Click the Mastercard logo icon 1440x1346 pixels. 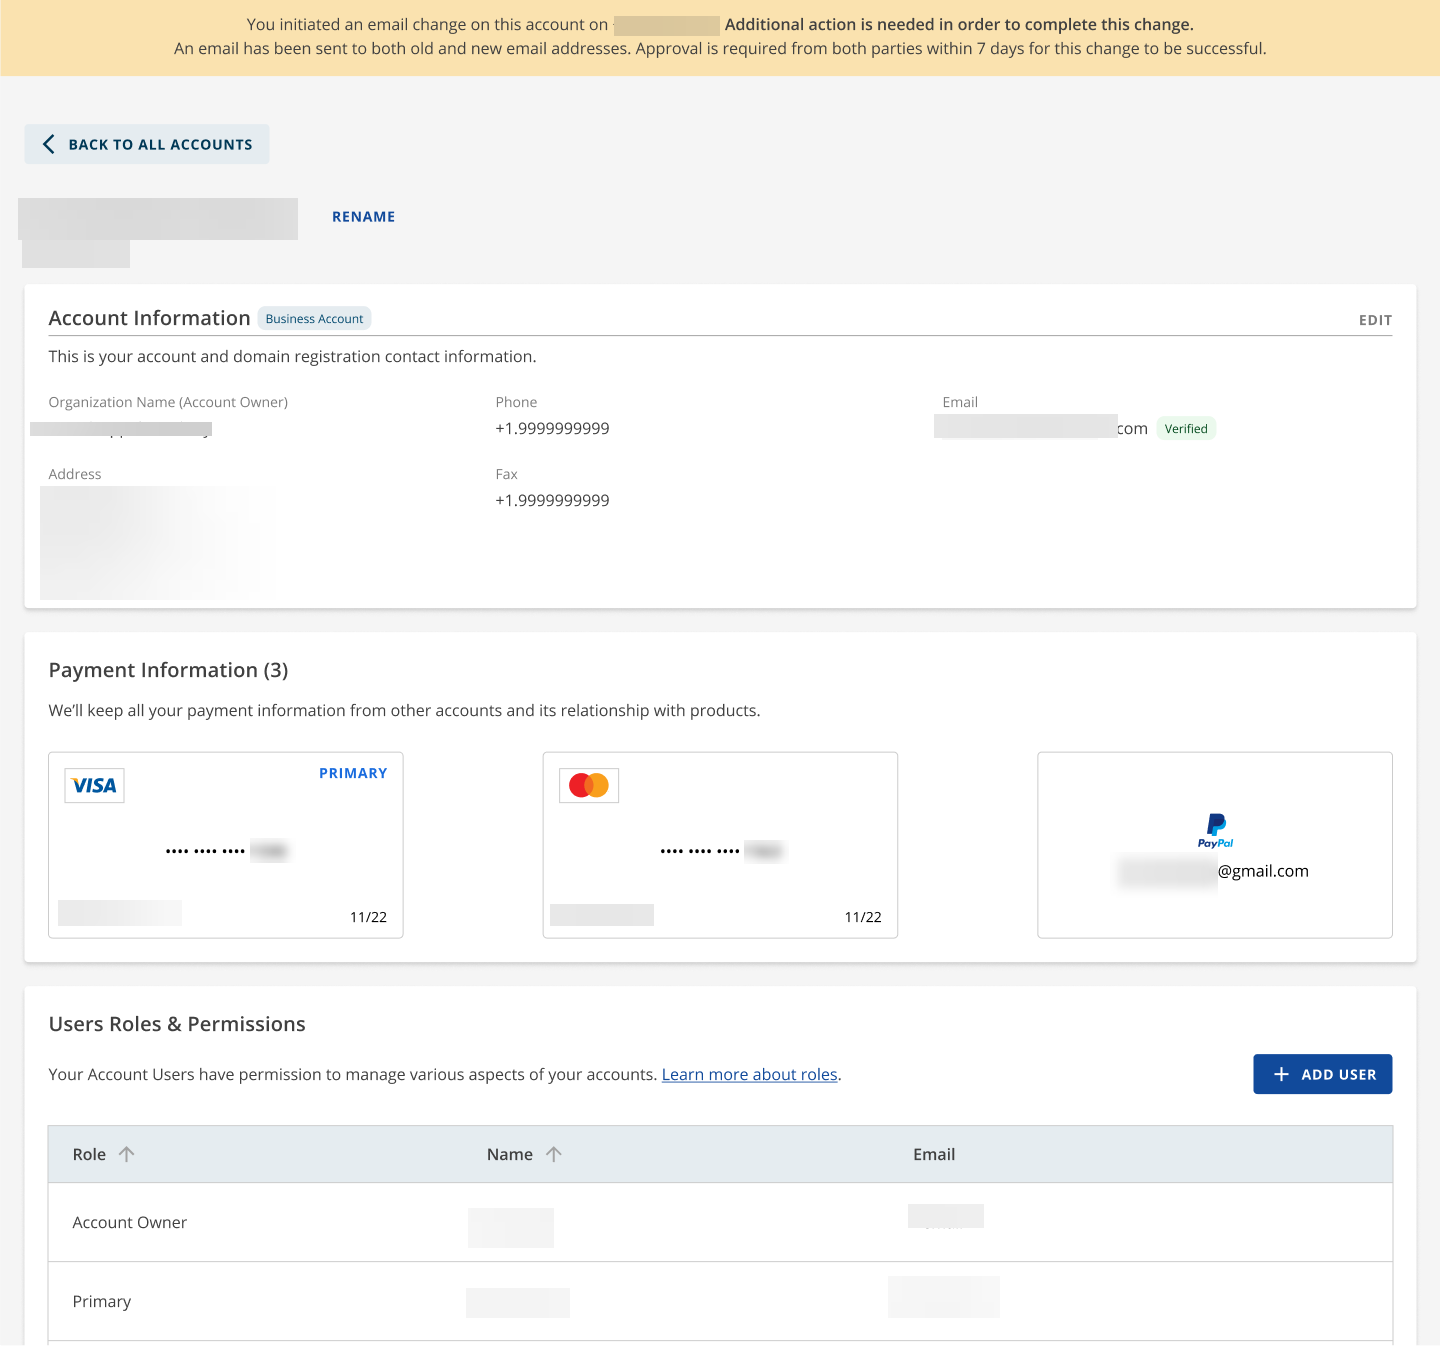point(589,786)
